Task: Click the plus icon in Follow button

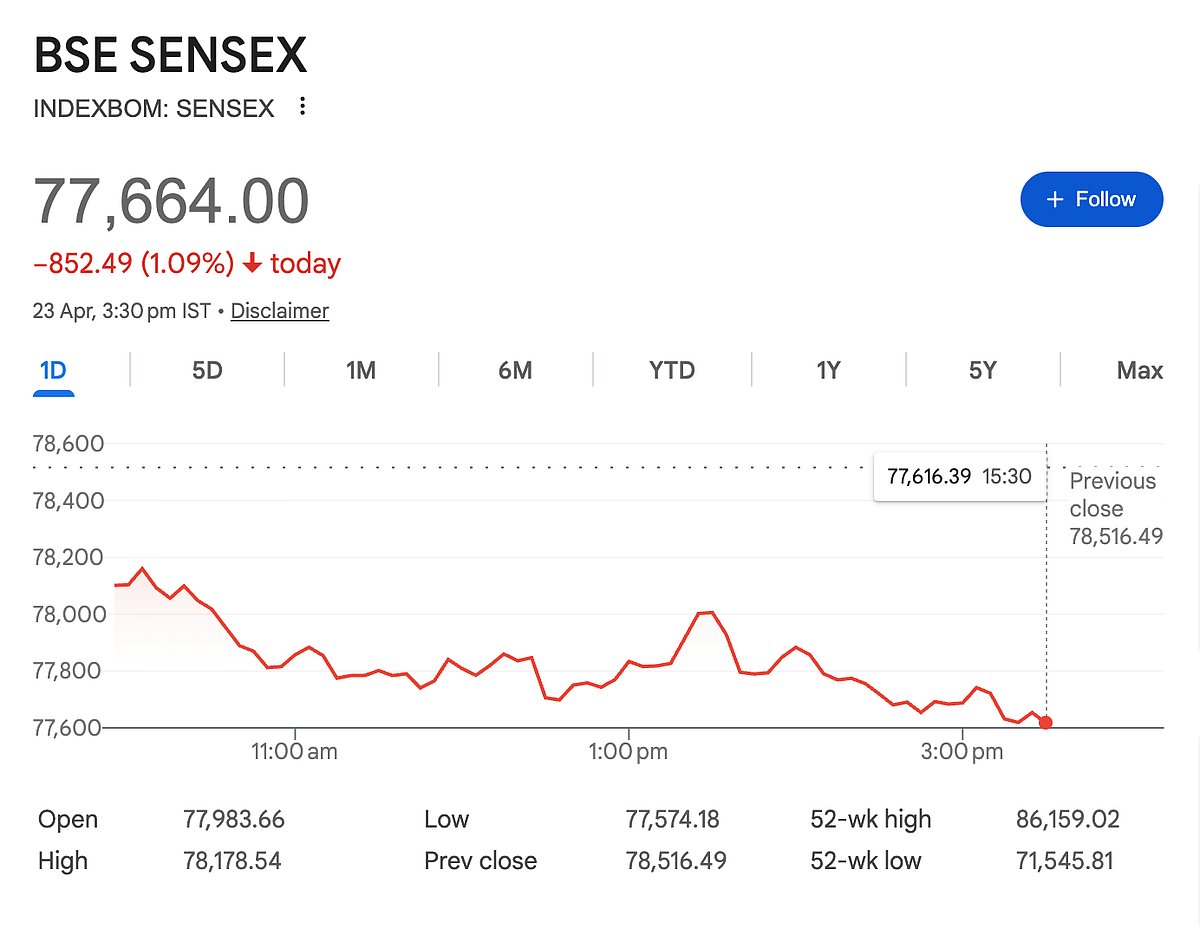Action: coord(1054,200)
